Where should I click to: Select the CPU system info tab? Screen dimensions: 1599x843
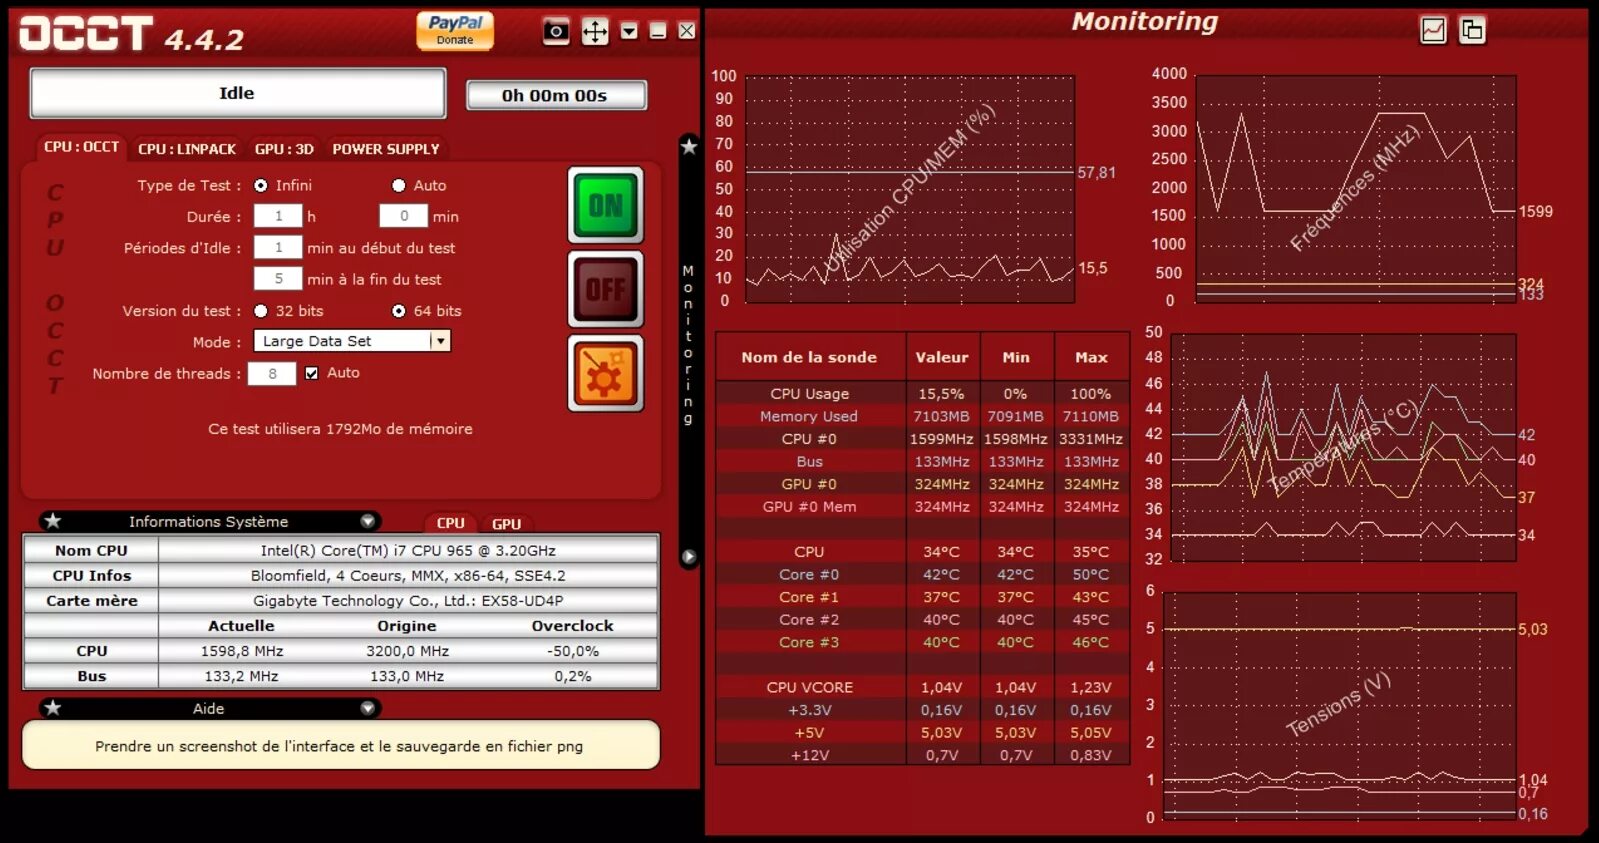pyautogui.click(x=451, y=523)
